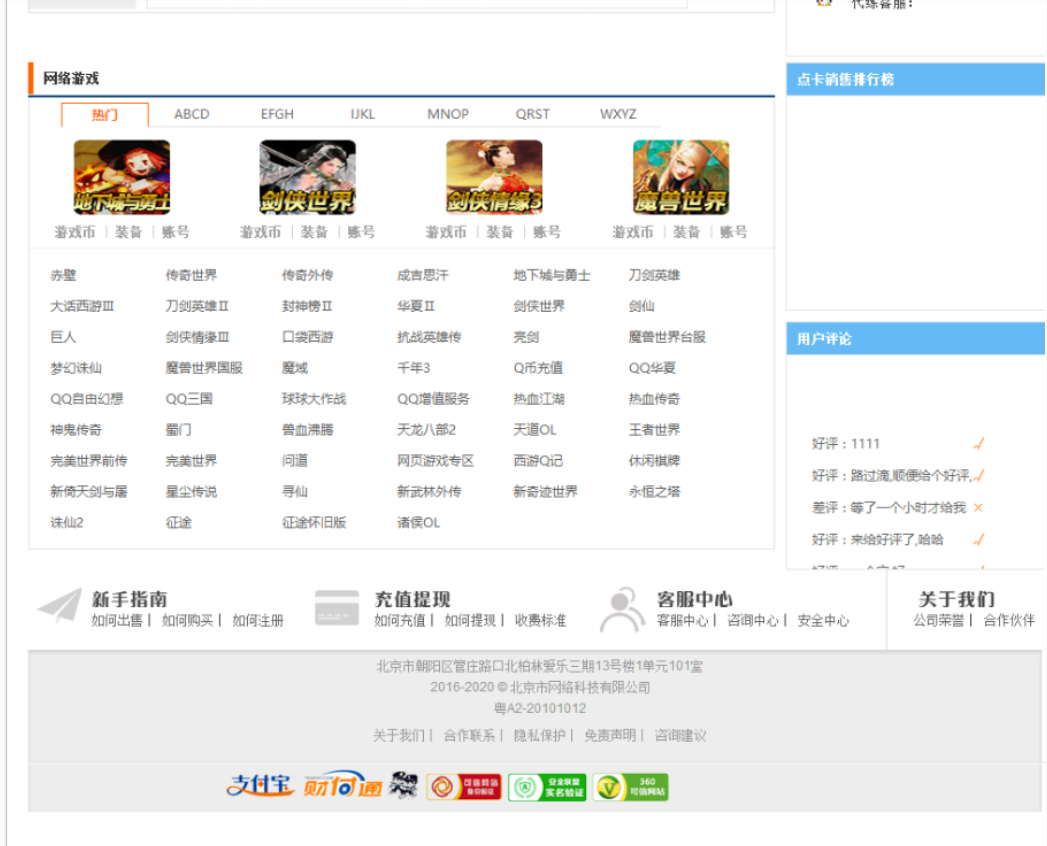Image resolution: width=1047 pixels, height=846 pixels.
Task: Open the 咨询中心 link
Action: [753, 620]
